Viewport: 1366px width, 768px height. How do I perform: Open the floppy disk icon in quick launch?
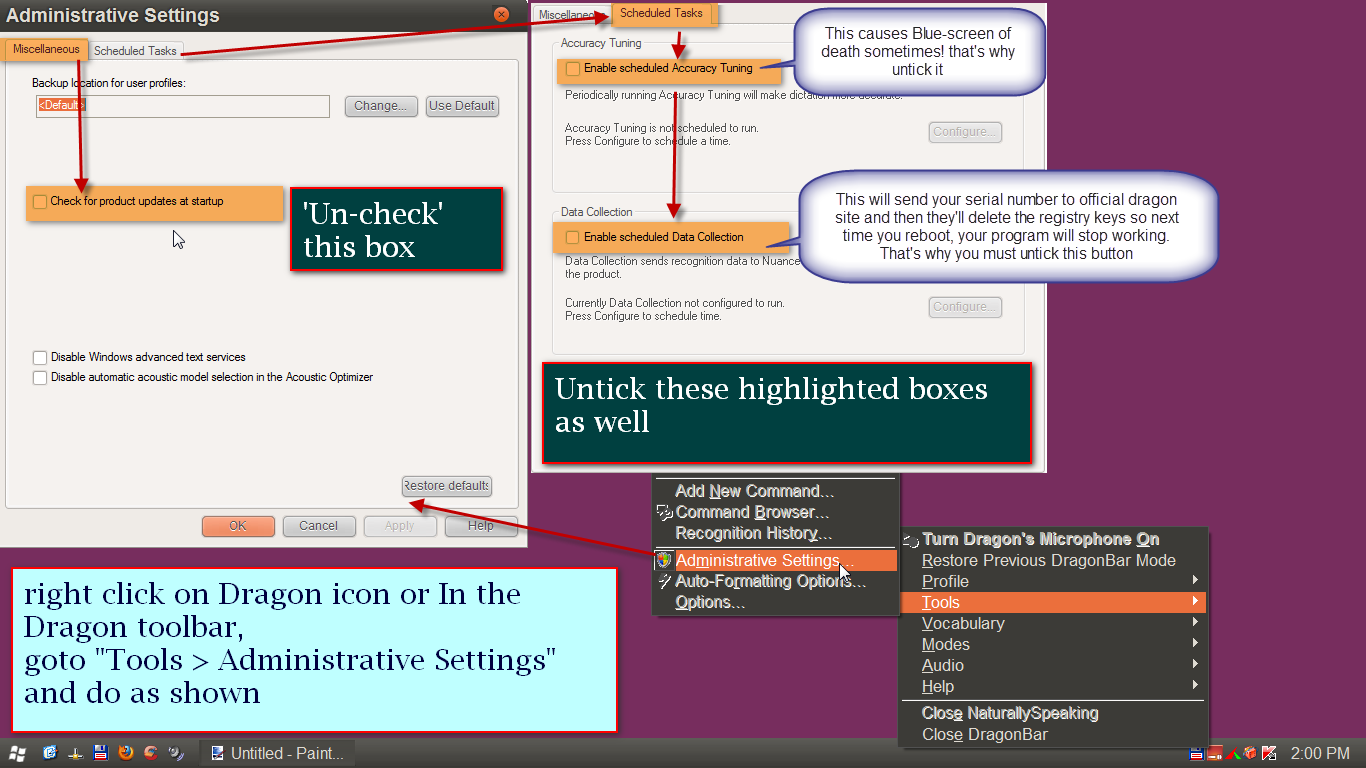point(100,753)
